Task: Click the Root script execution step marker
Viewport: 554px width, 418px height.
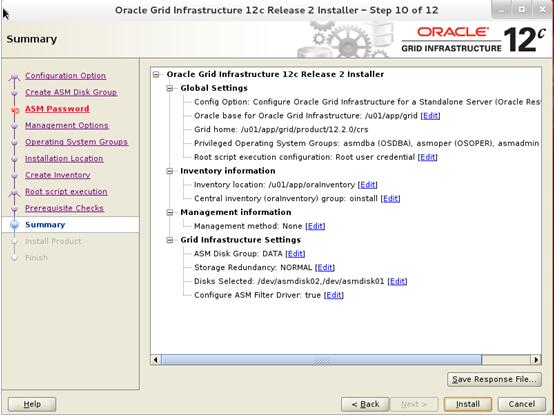Action: 14,193
